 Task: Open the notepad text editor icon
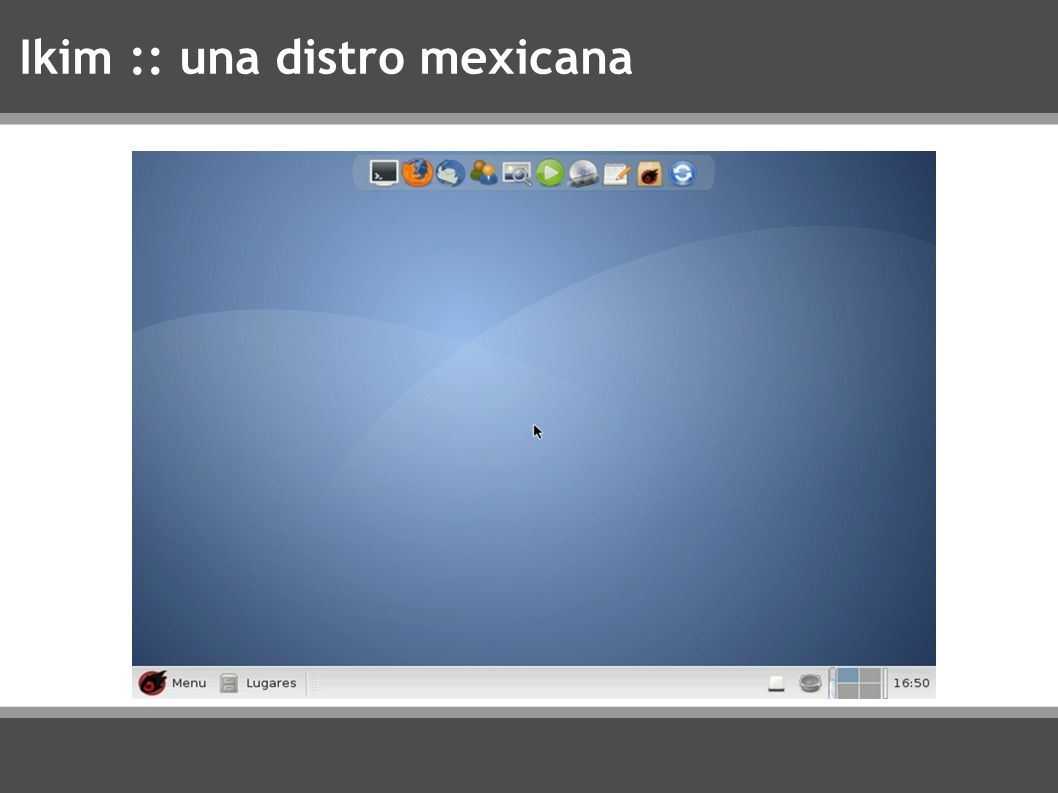click(x=616, y=174)
